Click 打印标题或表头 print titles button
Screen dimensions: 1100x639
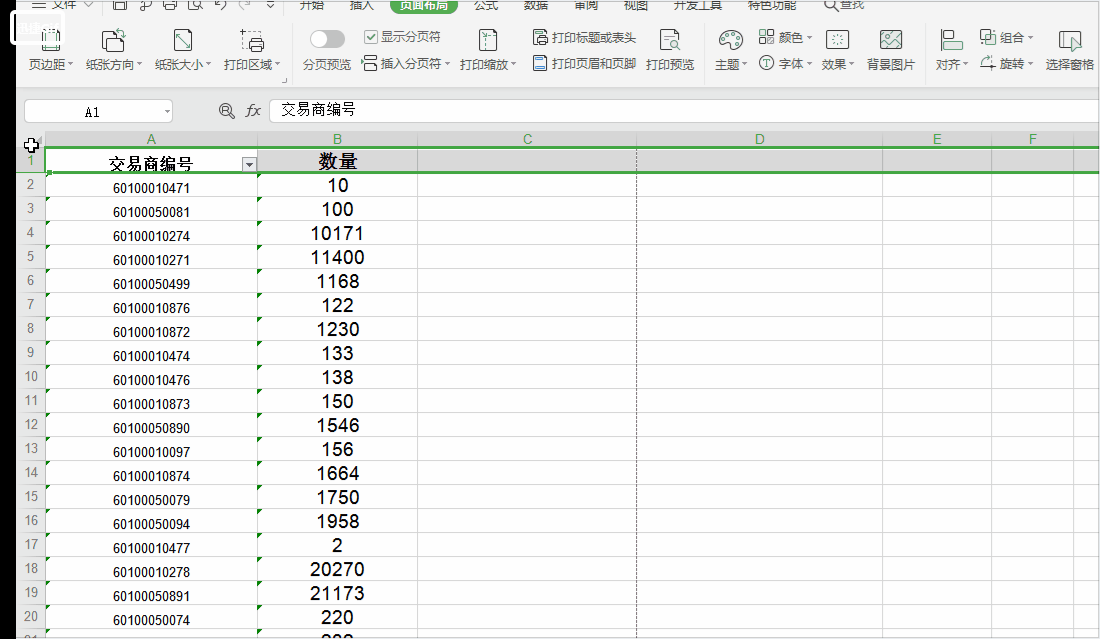pos(584,37)
